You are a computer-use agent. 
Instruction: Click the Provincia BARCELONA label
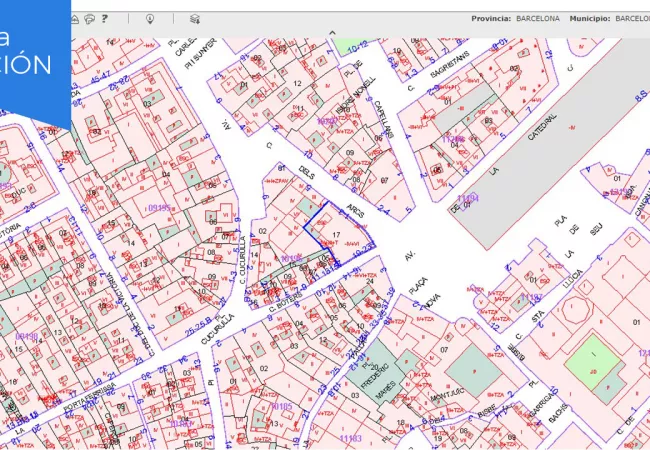tap(515, 19)
